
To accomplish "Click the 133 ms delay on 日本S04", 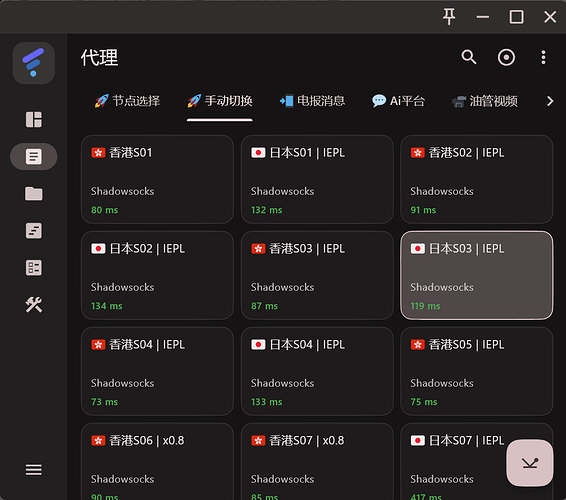I will coord(266,402).
